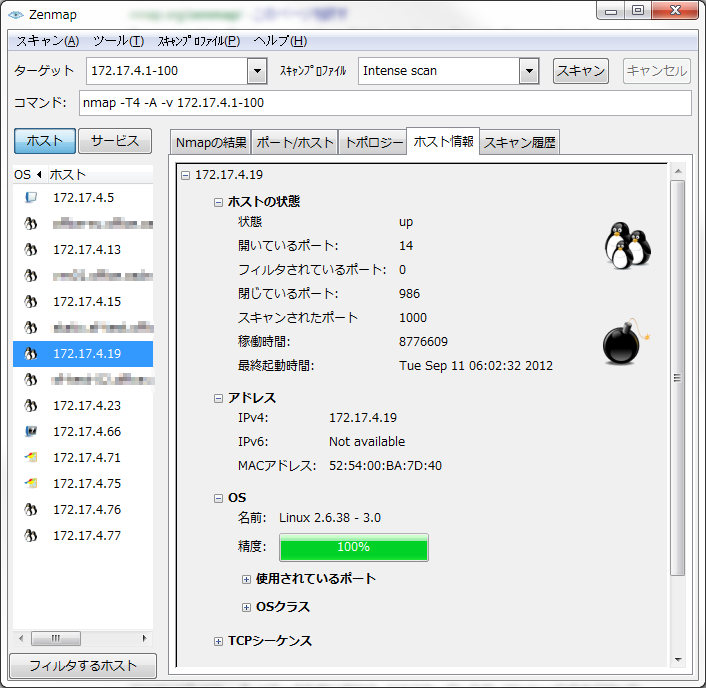Select host 172.17.4.5 in list
The image size is (706, 688).
(x=83, y=197)
